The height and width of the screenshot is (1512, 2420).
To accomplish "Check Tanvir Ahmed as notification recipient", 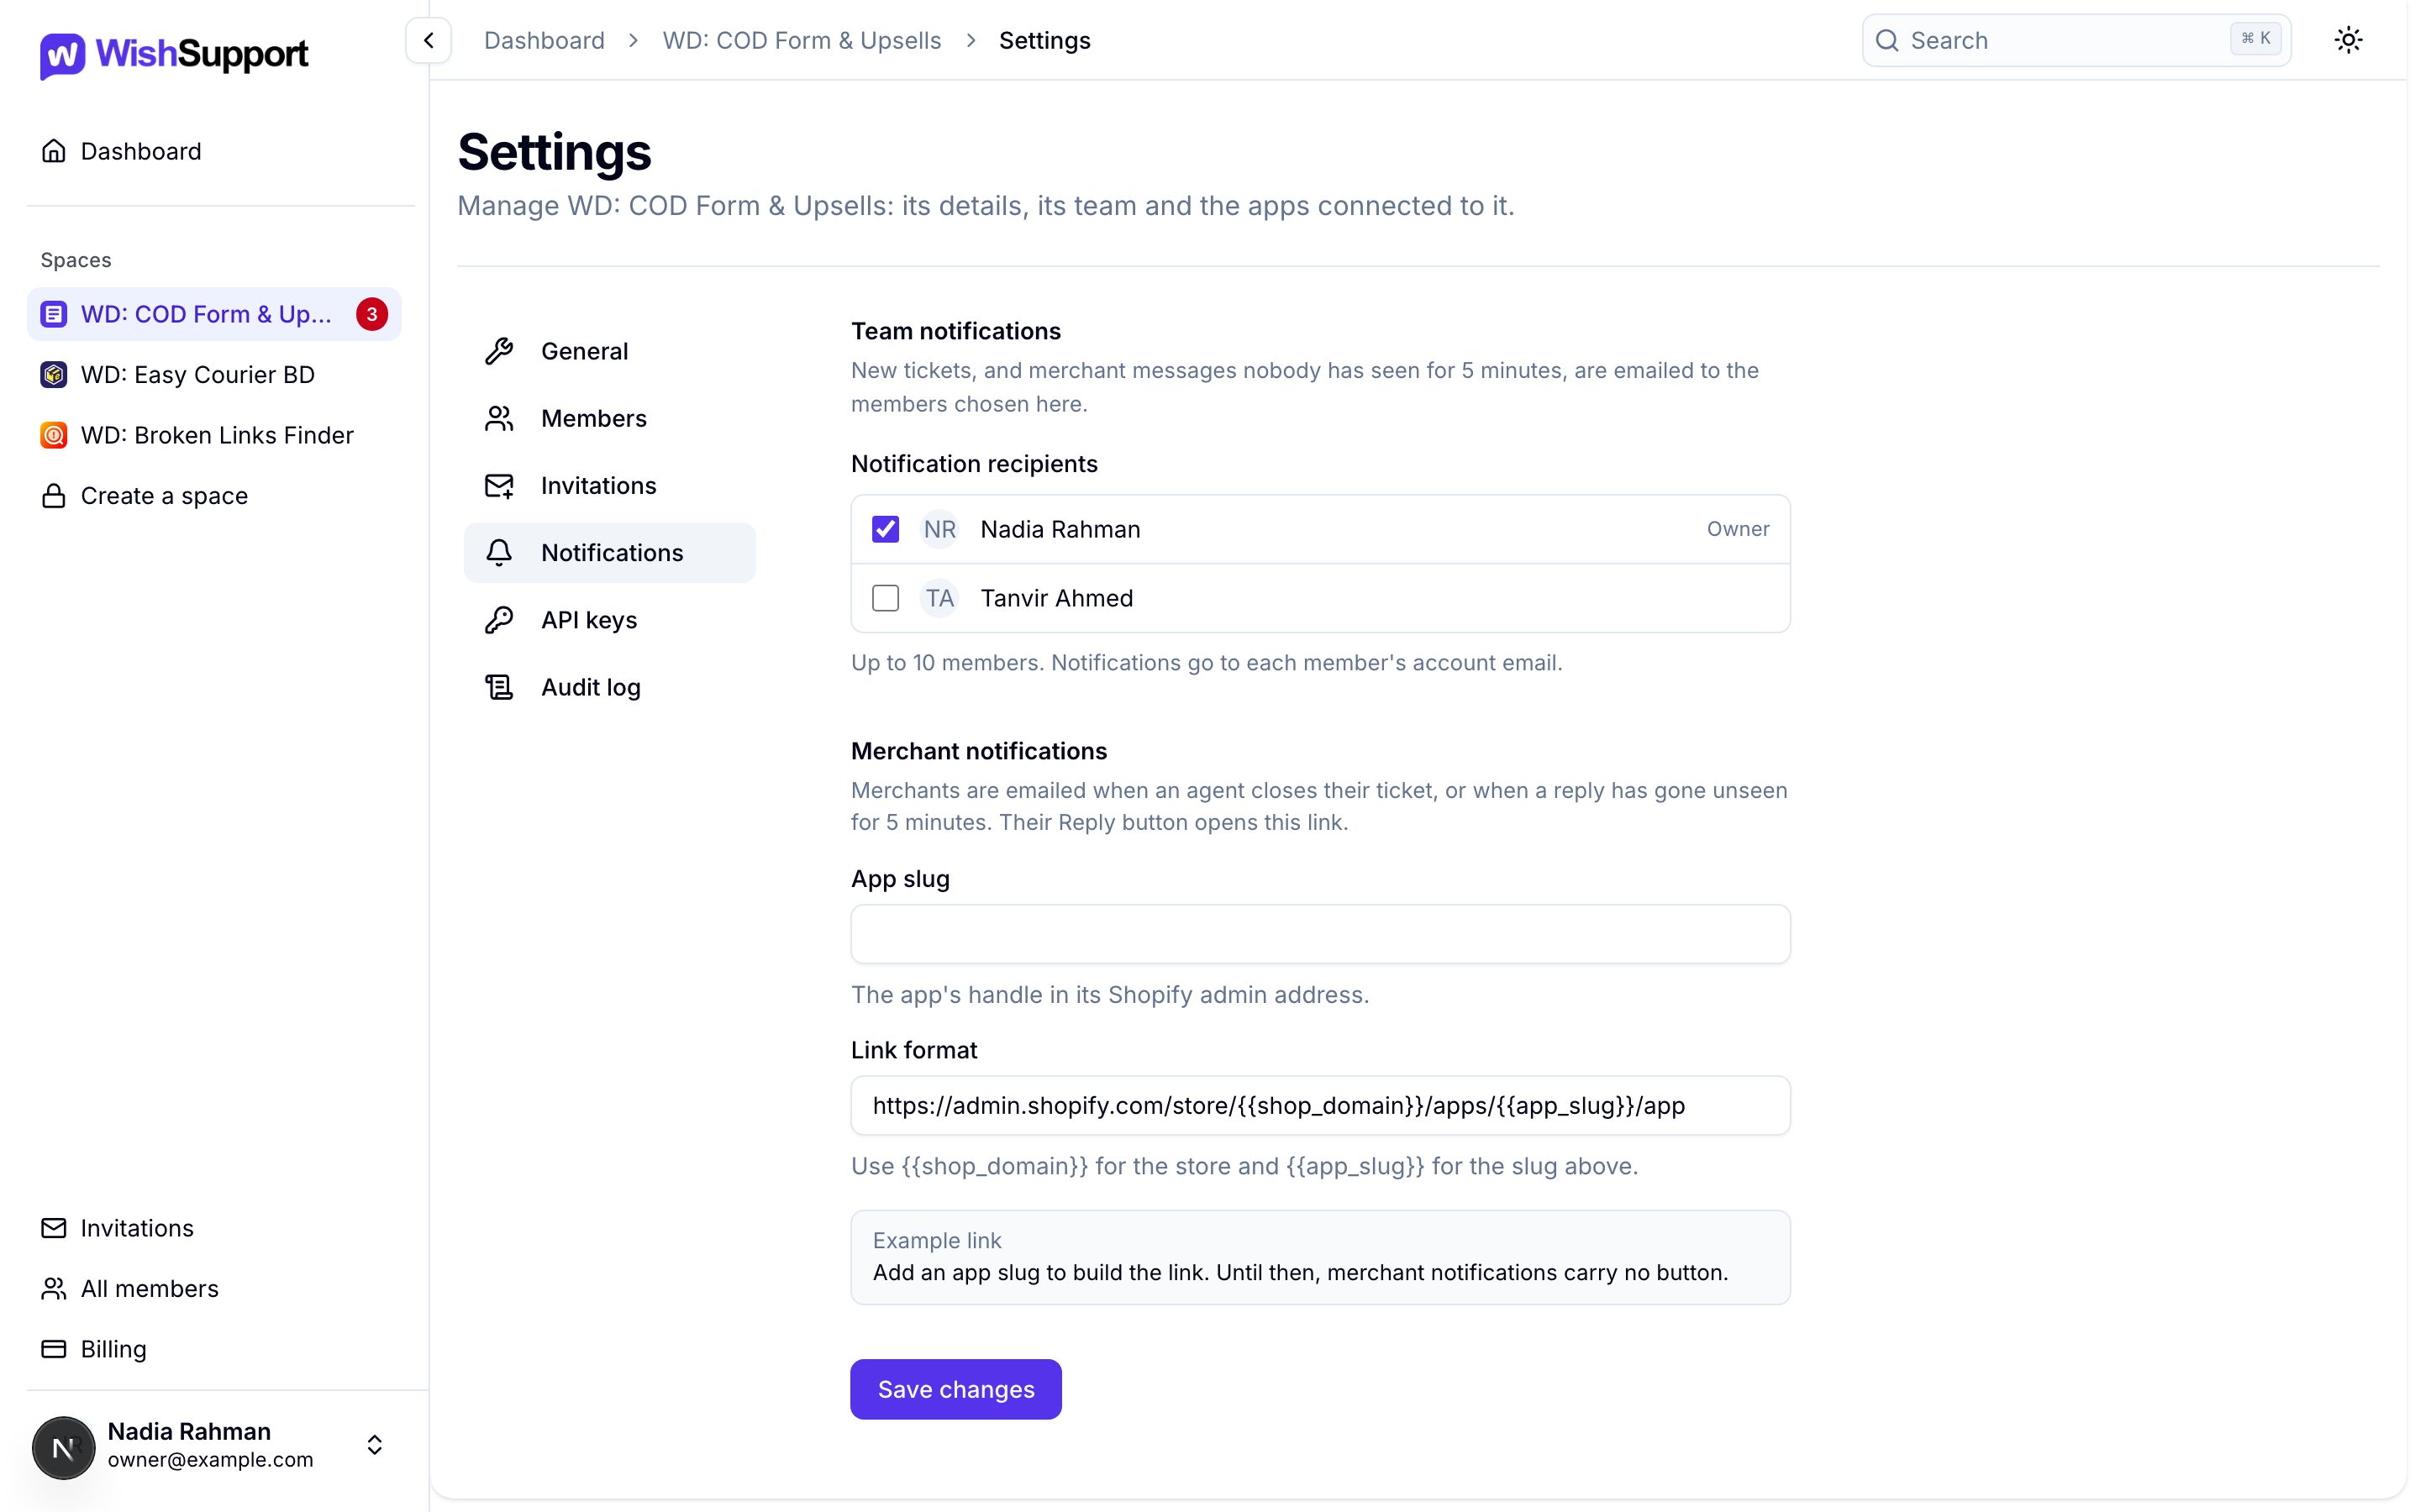I will tap(885, 598).
